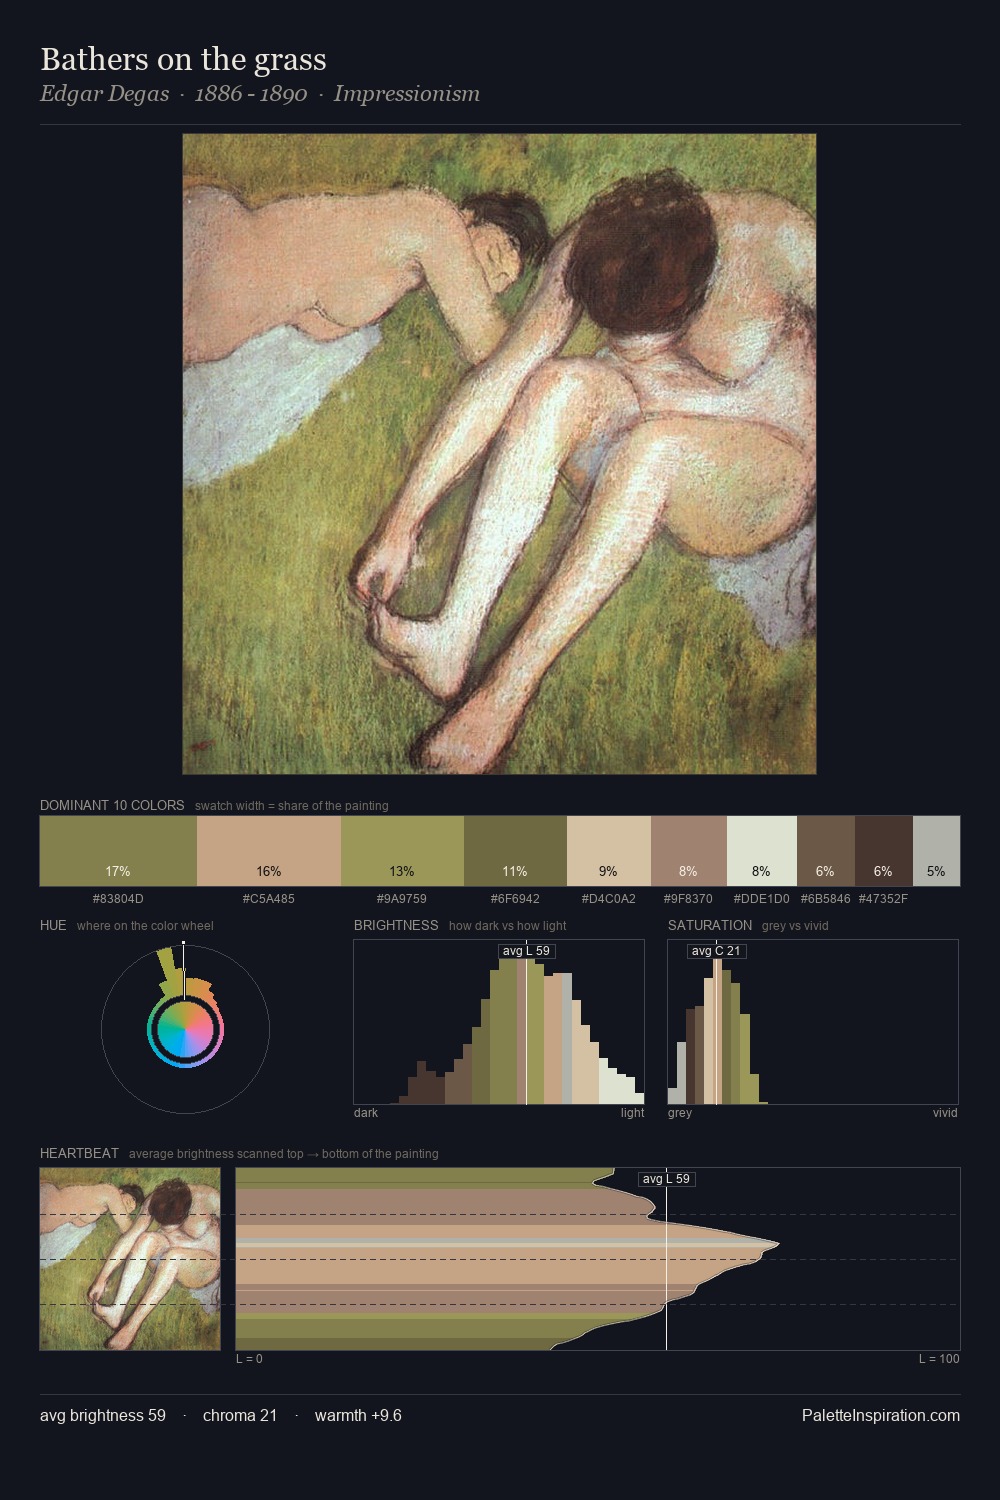The image size is (1000, 1500).
Task: Choose the pale #DDE1D0 swatch
Action: (x=761, y=851)
